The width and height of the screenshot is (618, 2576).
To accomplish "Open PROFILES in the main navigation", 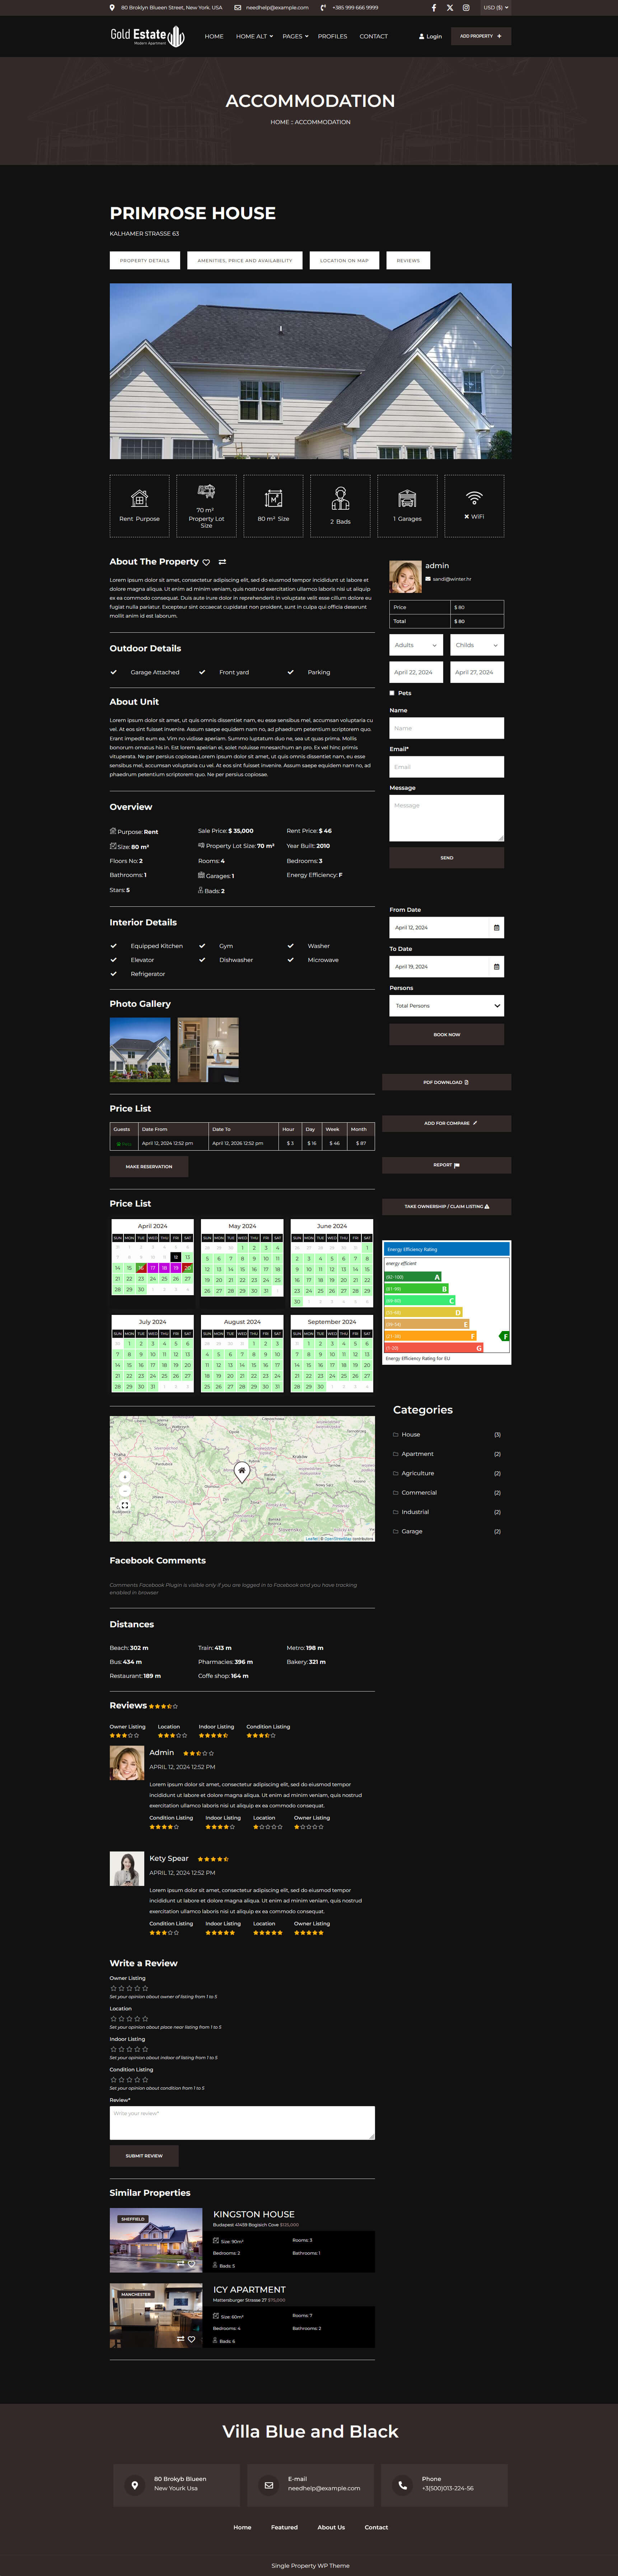I will (x=333, y=36).
